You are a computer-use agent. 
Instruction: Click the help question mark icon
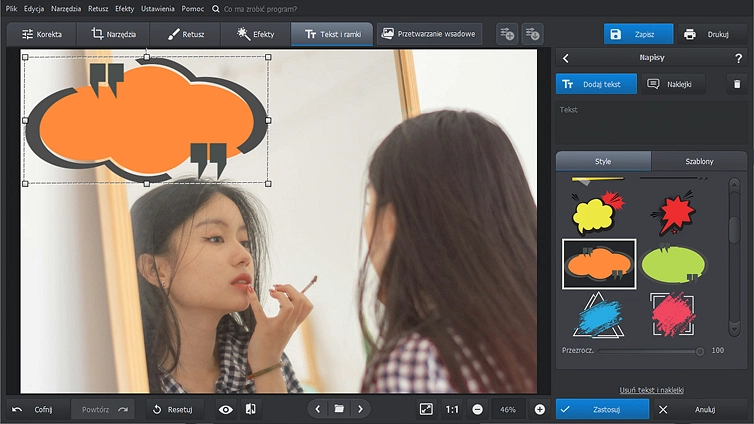738,58
